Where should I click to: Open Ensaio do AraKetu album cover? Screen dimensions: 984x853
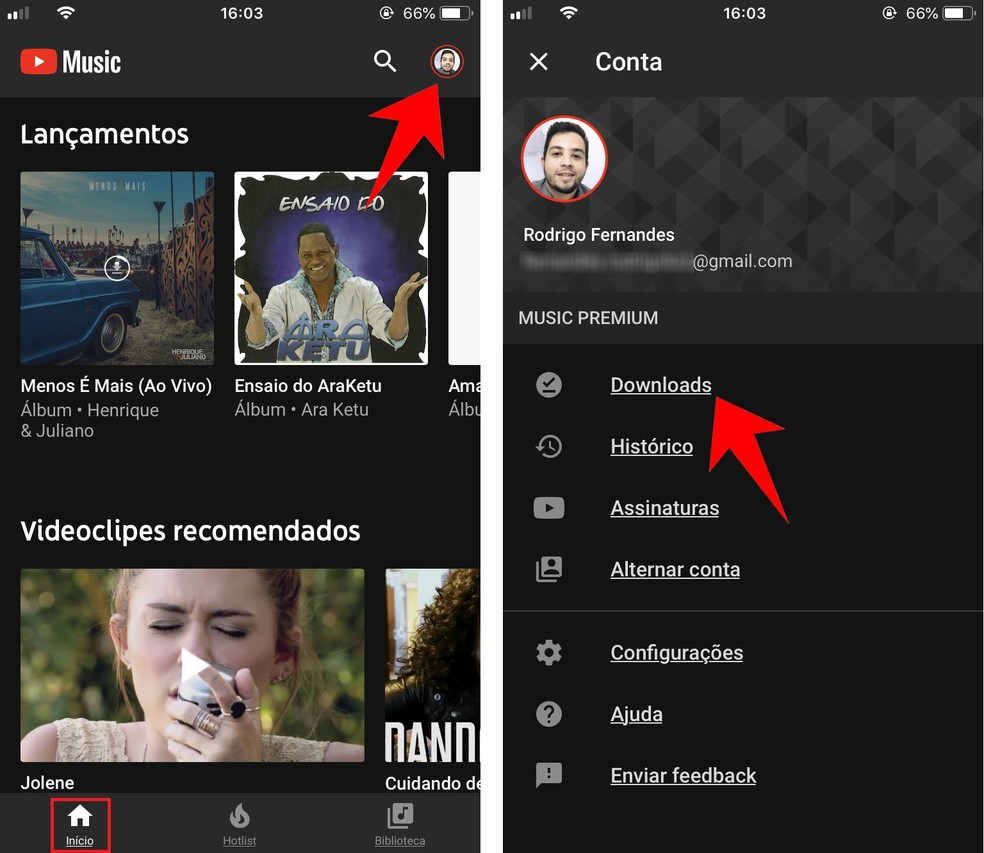pos(331,268)
